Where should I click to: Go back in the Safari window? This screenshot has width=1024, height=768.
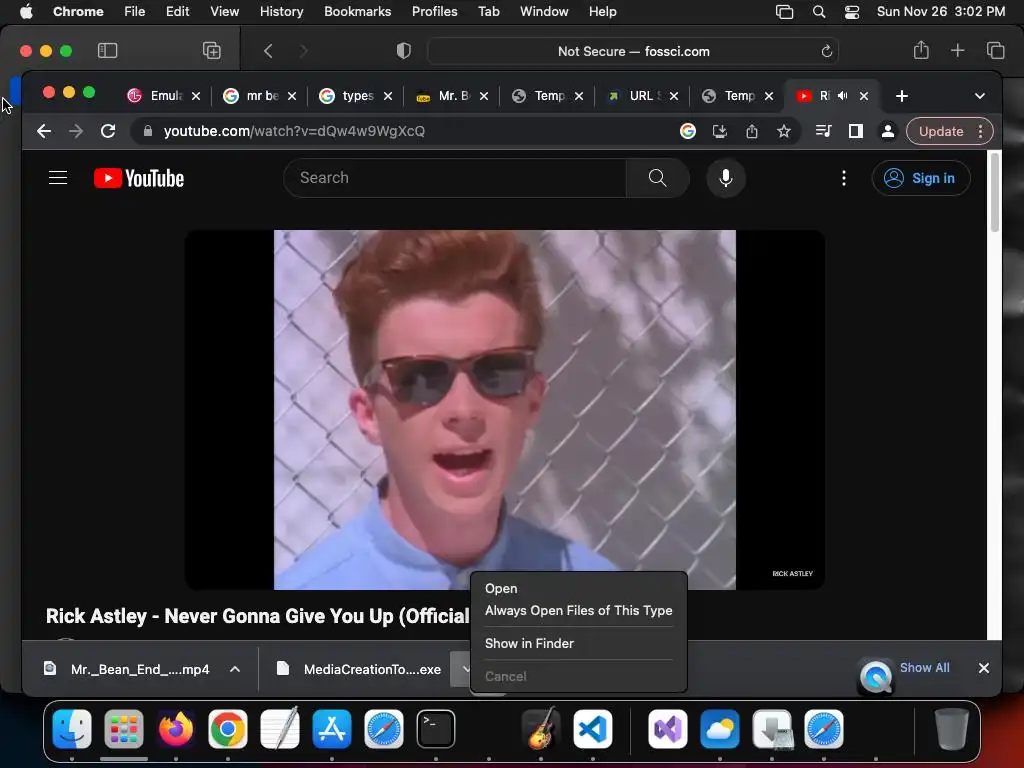click(268, 51)
